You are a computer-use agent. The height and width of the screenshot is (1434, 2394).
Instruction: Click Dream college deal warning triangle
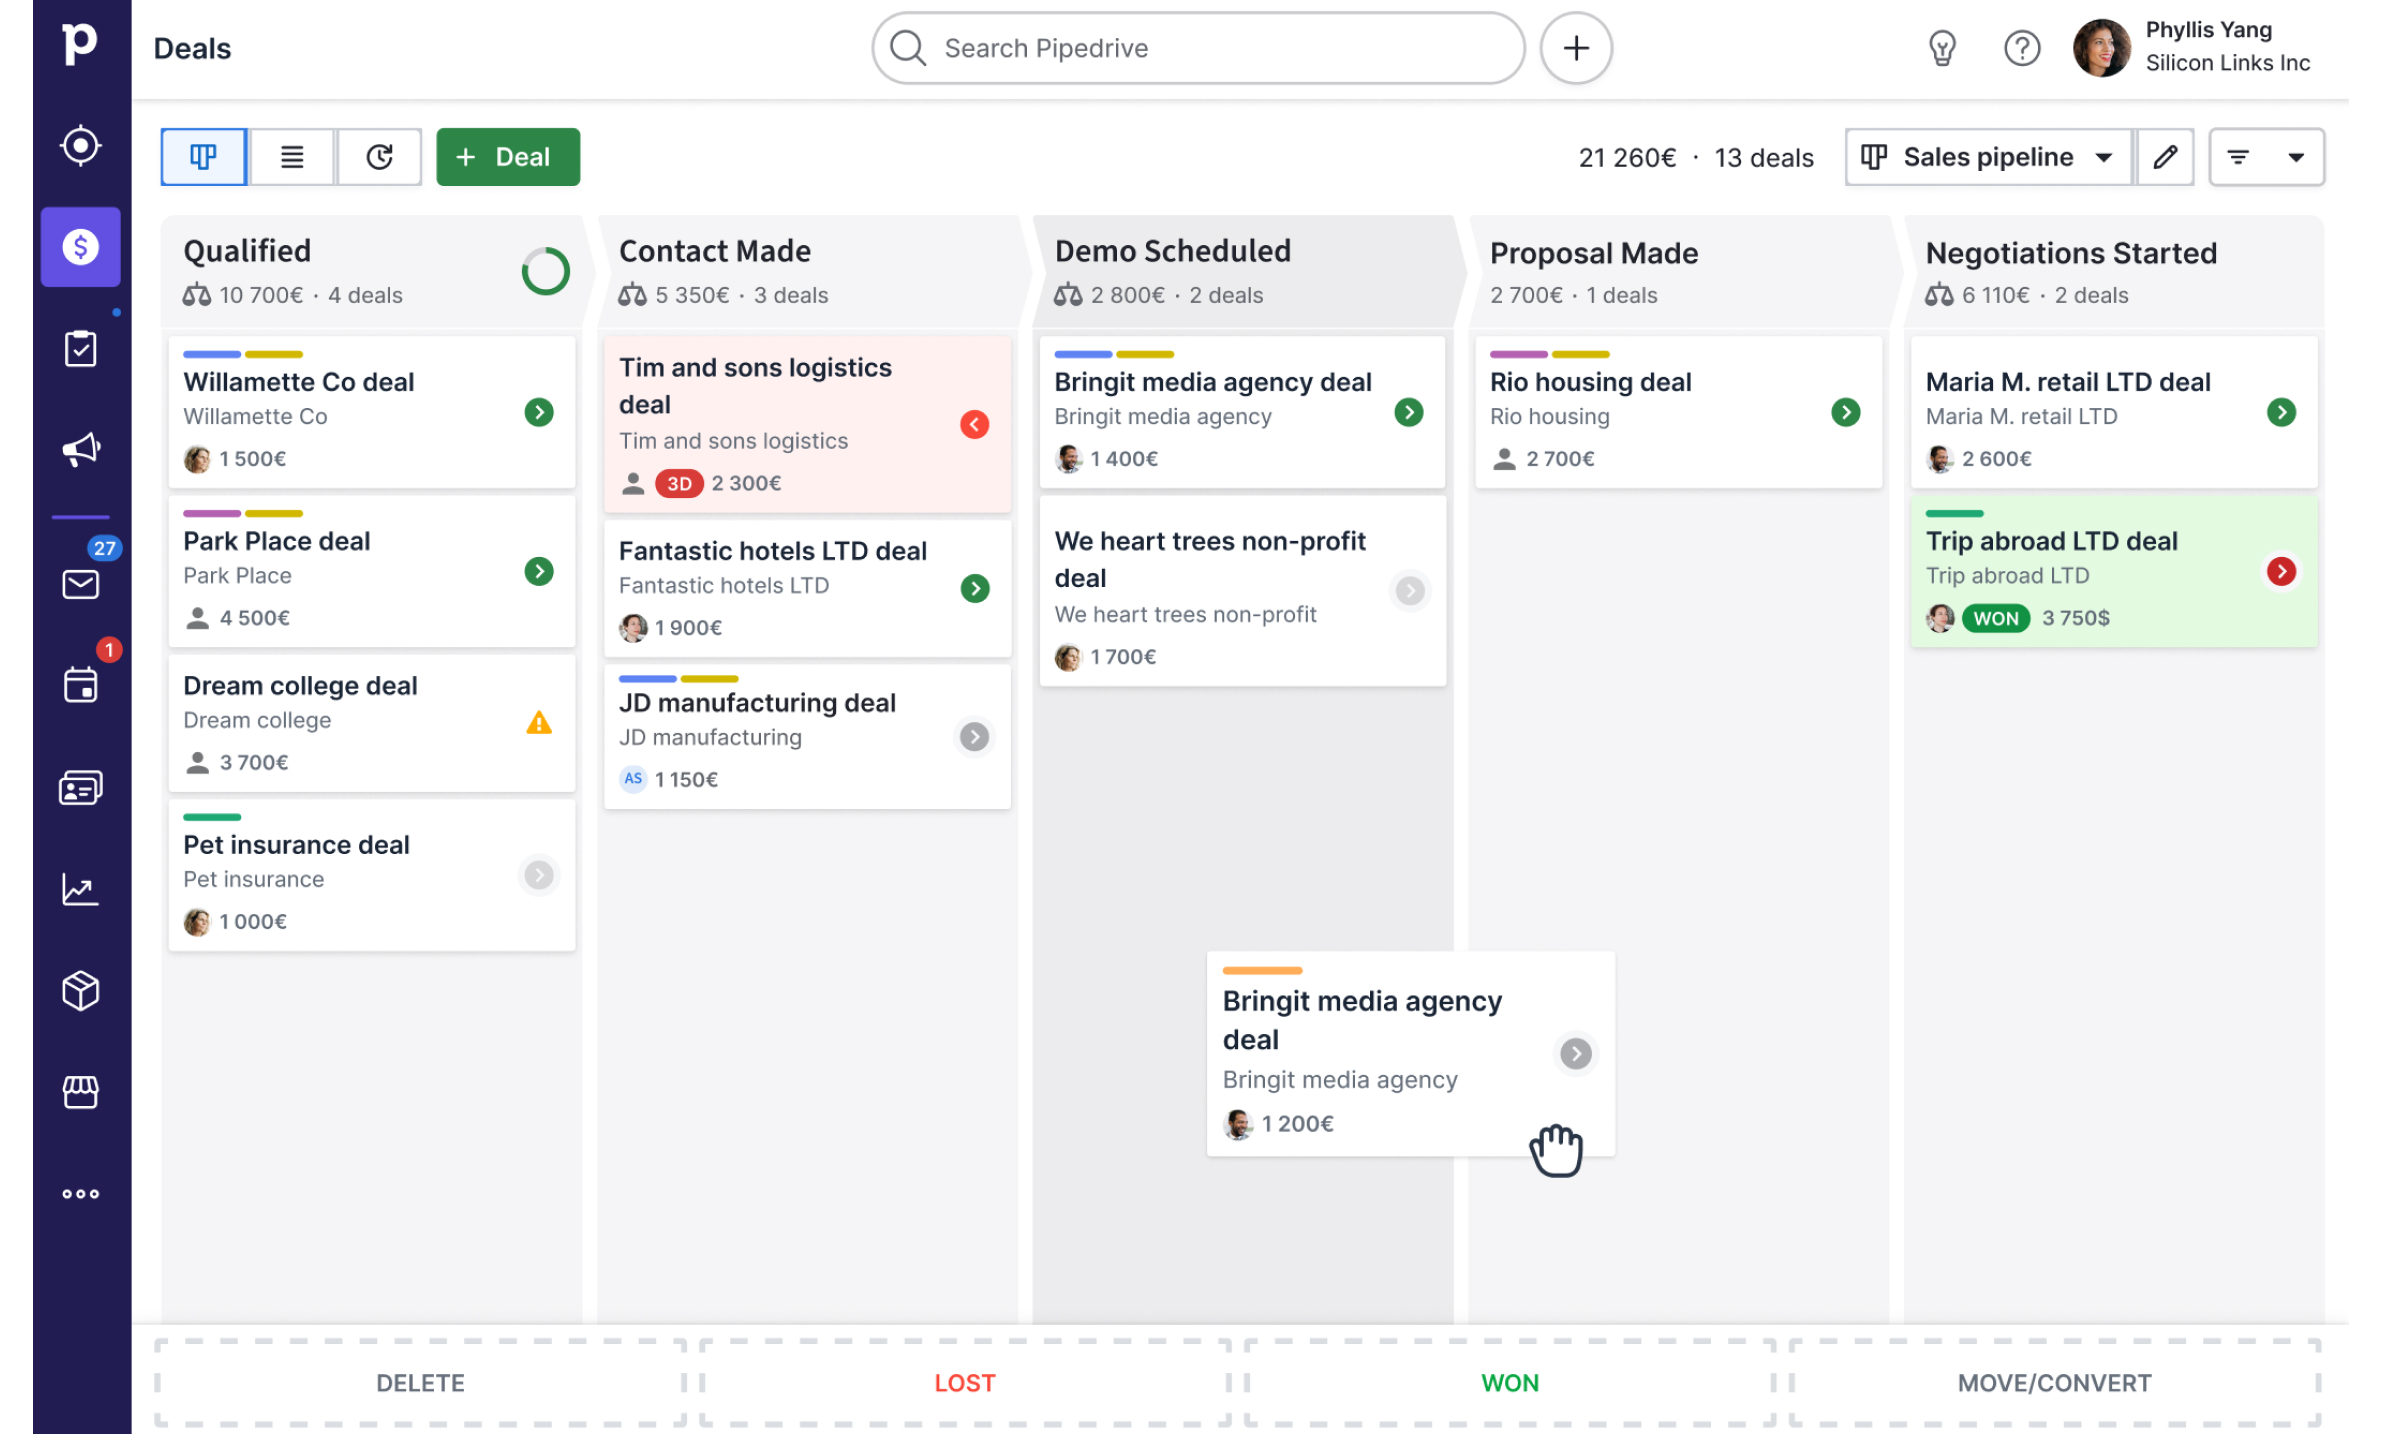tap(539, 722)
